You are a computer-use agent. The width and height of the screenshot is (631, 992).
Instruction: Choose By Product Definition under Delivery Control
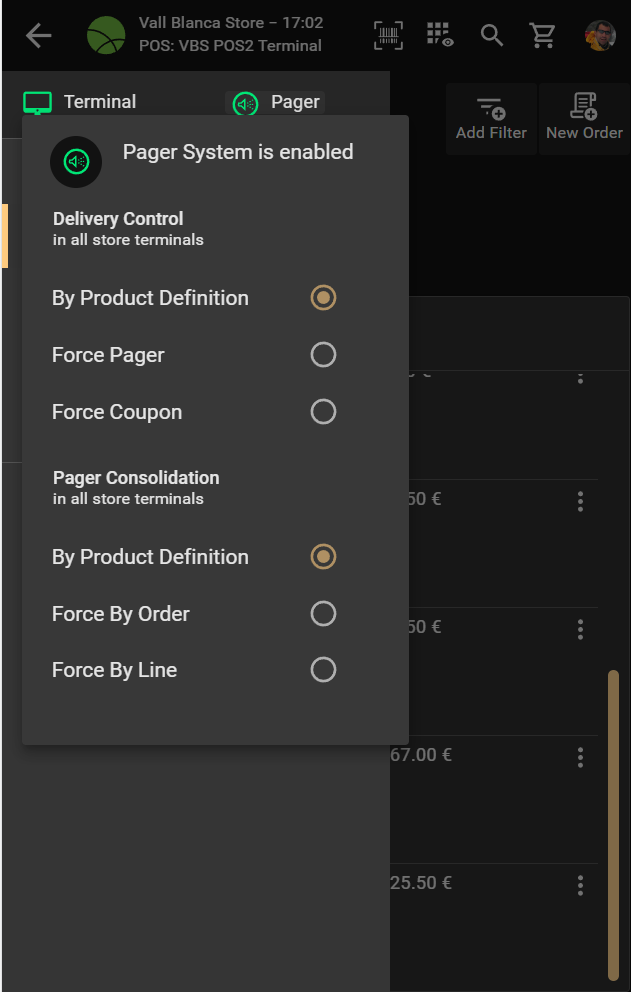coord(323,298)
